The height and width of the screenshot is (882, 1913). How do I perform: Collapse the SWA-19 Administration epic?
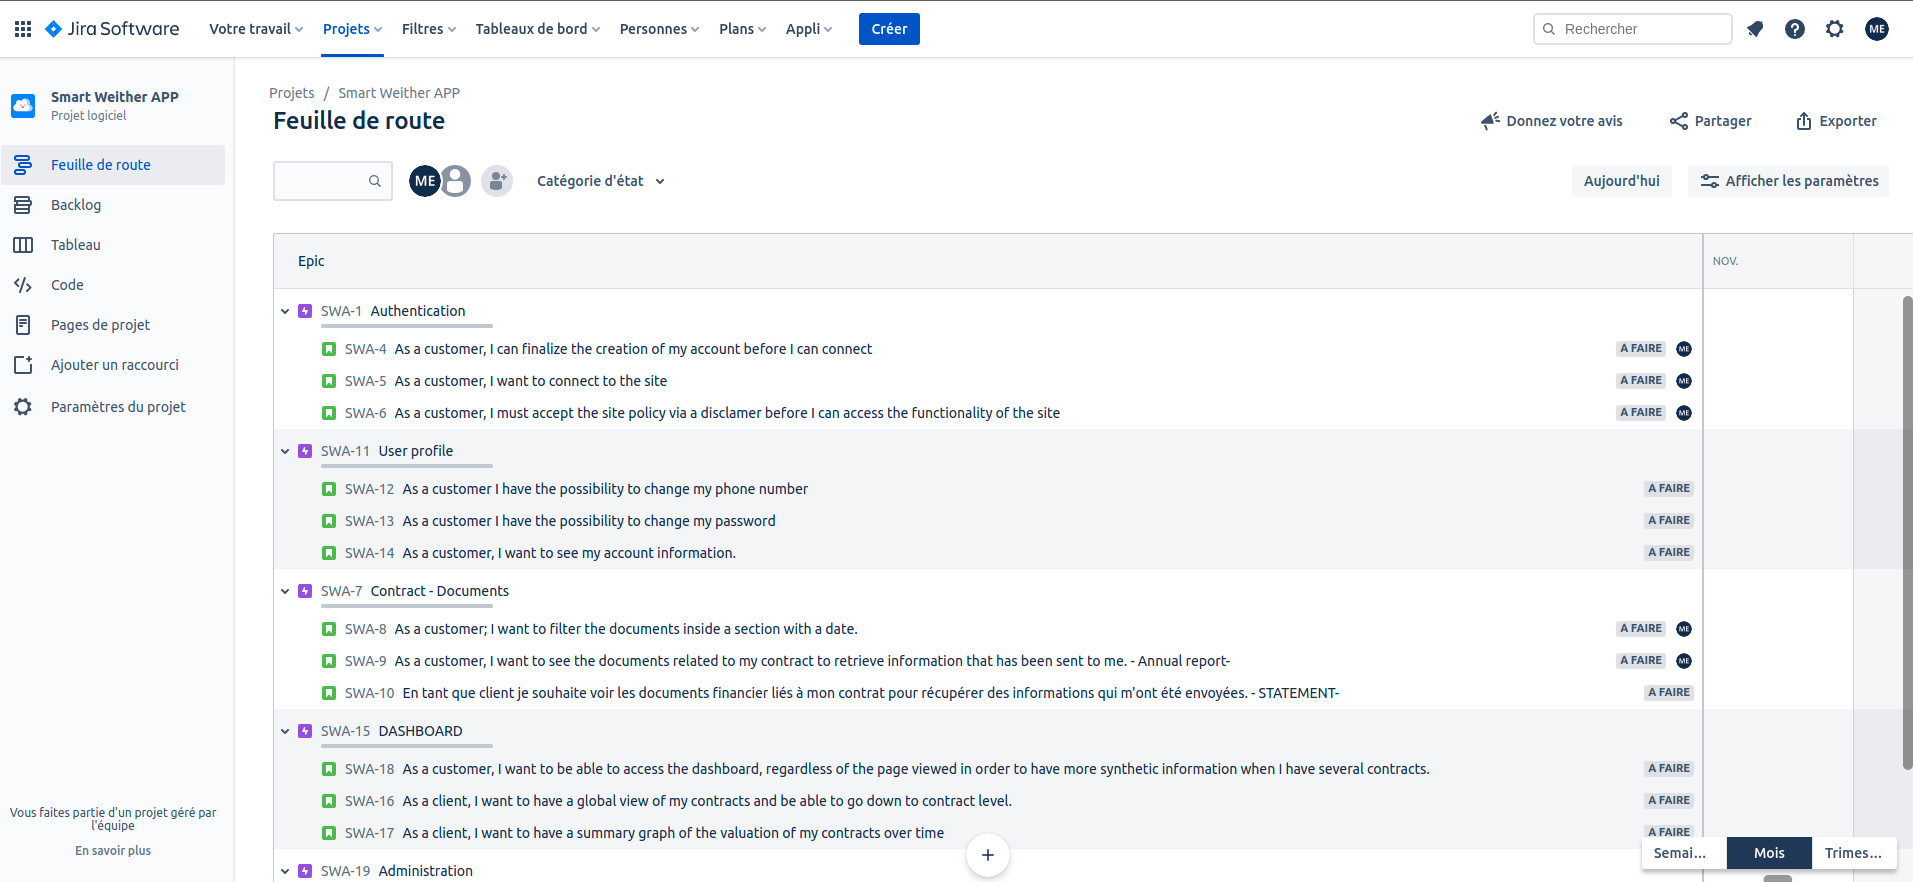[x=285, y=871]
